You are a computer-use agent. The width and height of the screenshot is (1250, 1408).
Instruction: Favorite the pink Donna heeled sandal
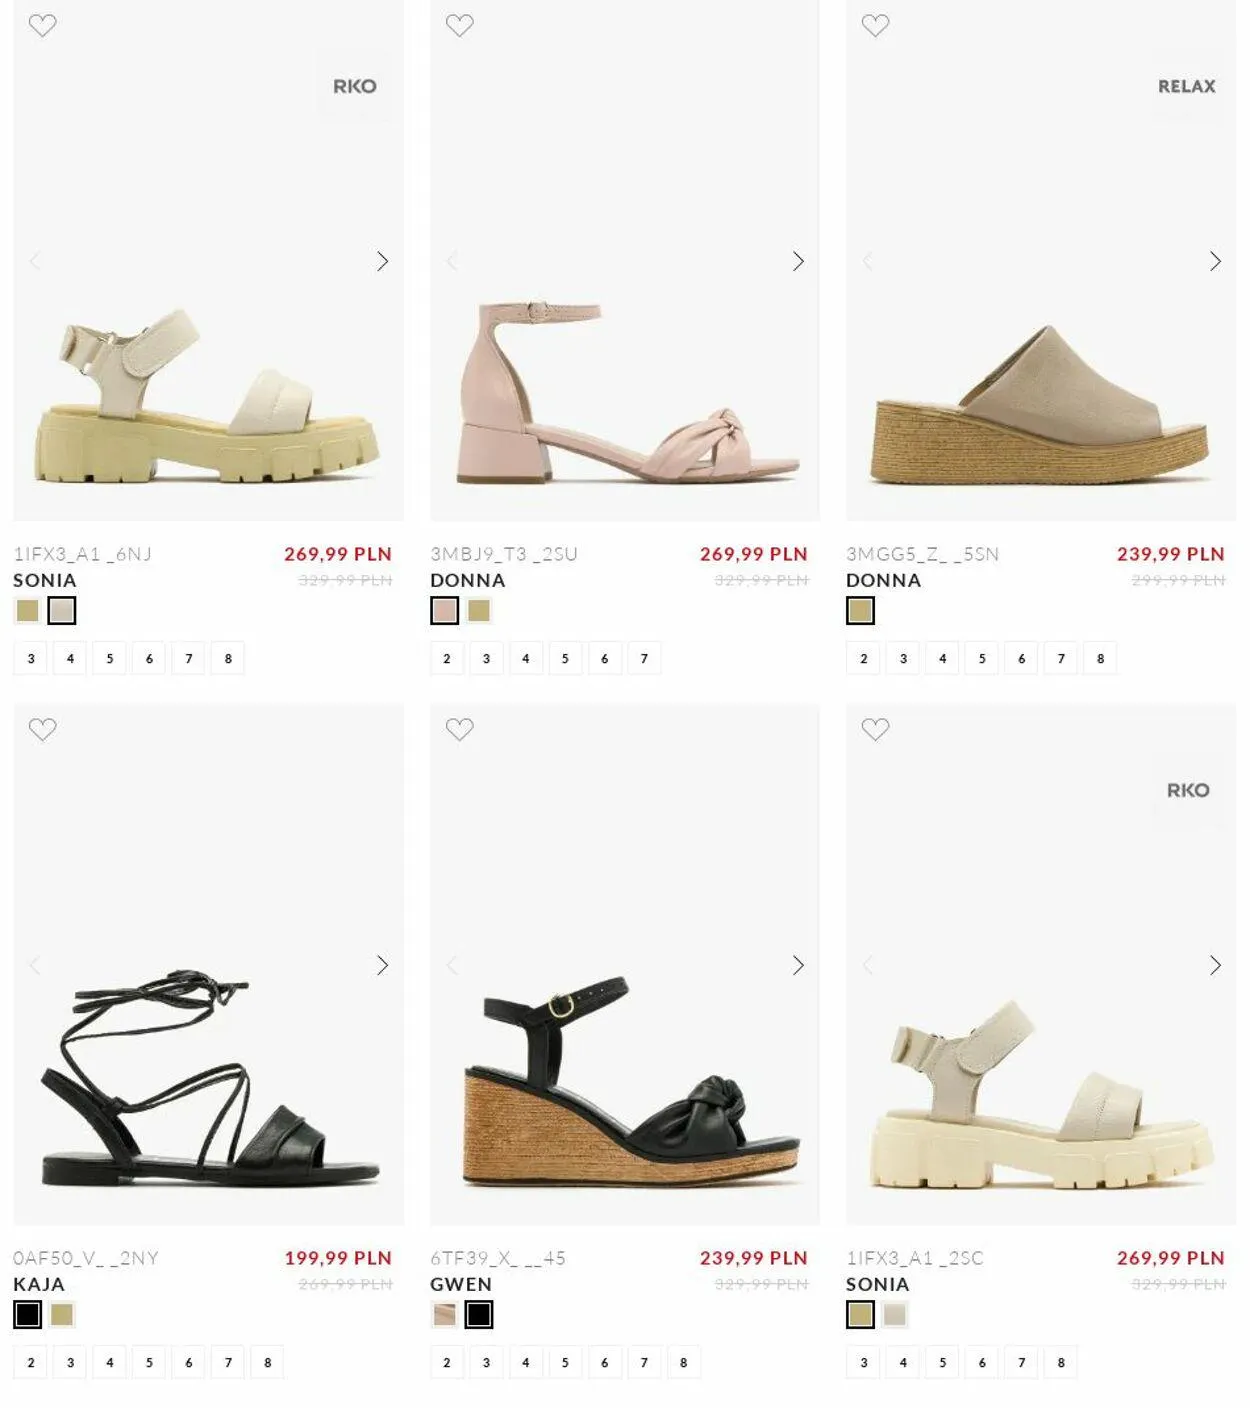[x=459, y=25]
